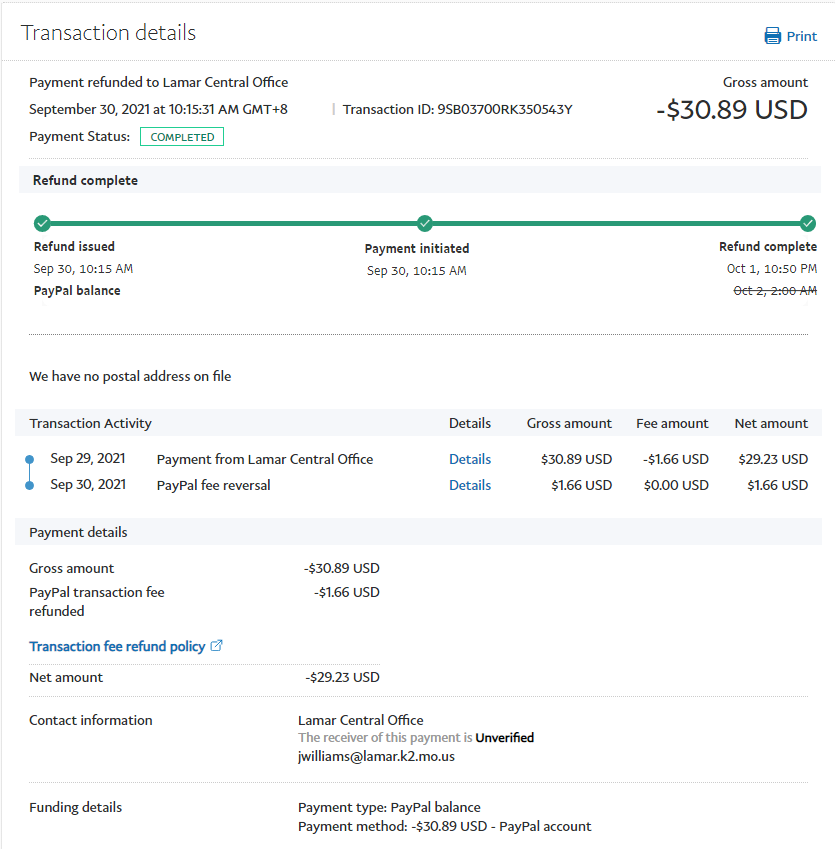Open Details for Payment from Lamar Central Office
The height and width of the screenshot is (849, 835).
pos(469,460)
